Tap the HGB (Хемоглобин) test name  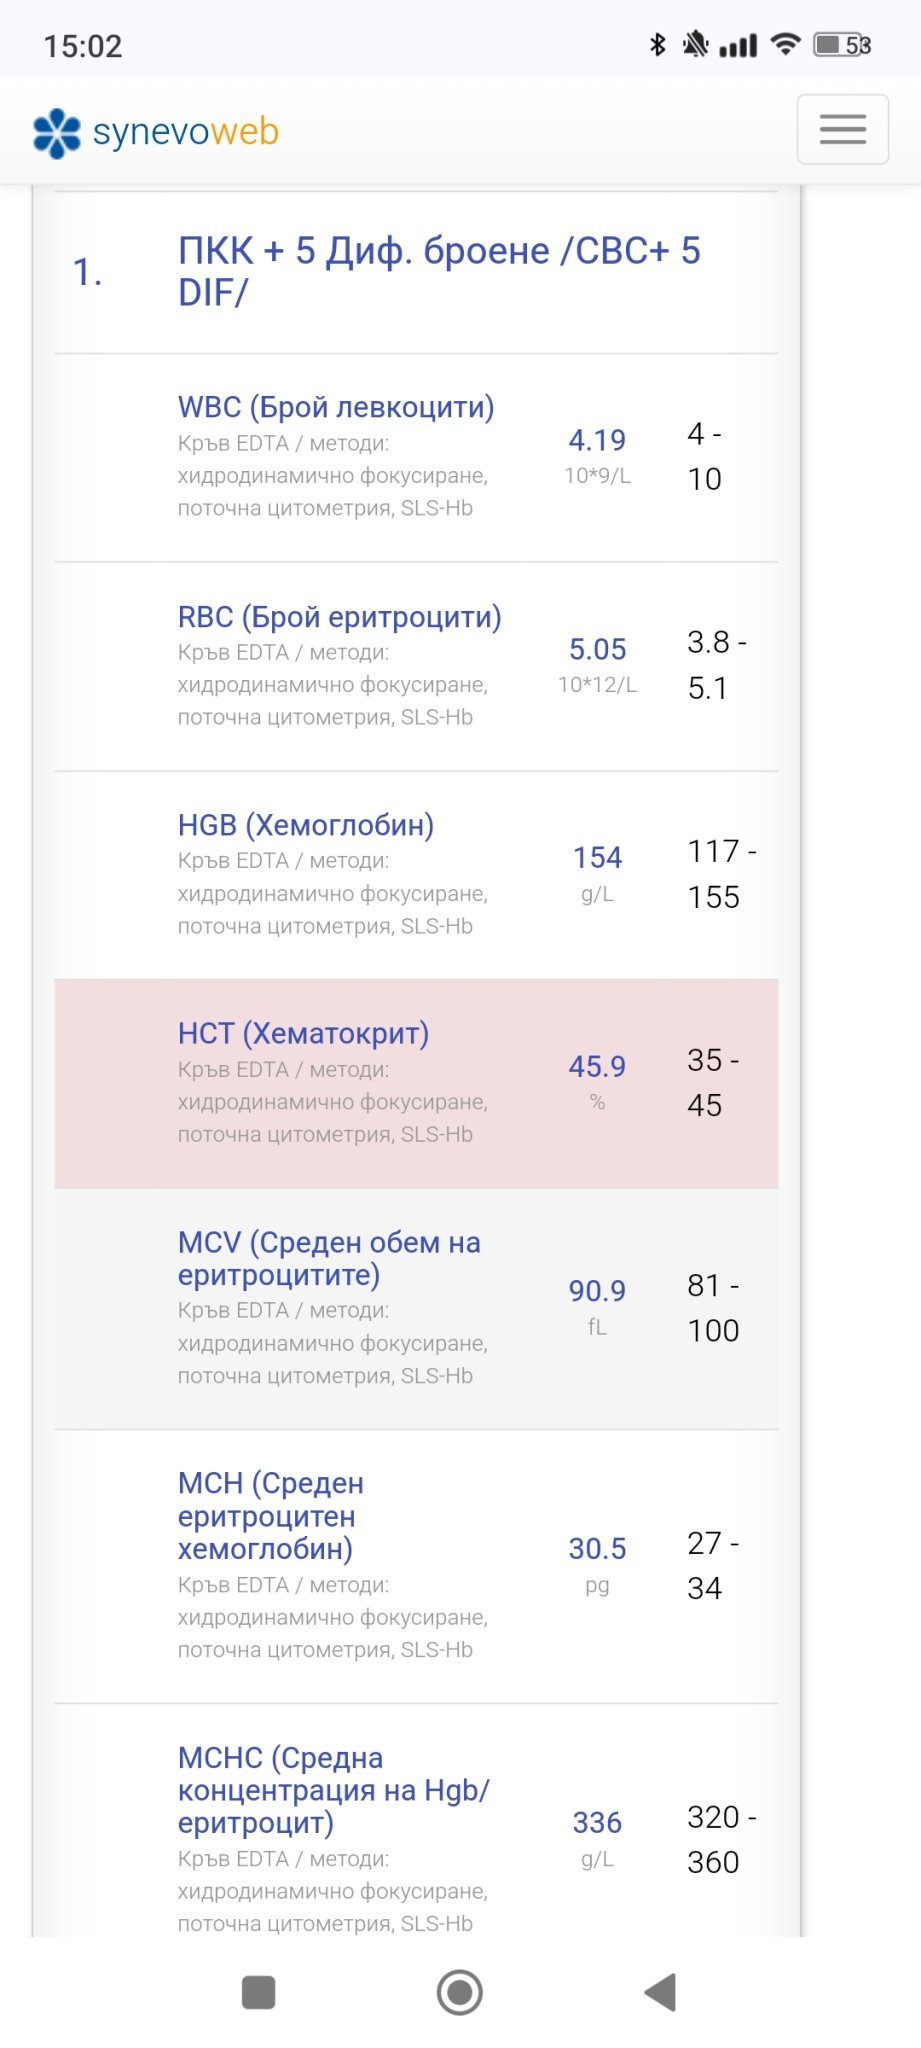coord(306,825)
